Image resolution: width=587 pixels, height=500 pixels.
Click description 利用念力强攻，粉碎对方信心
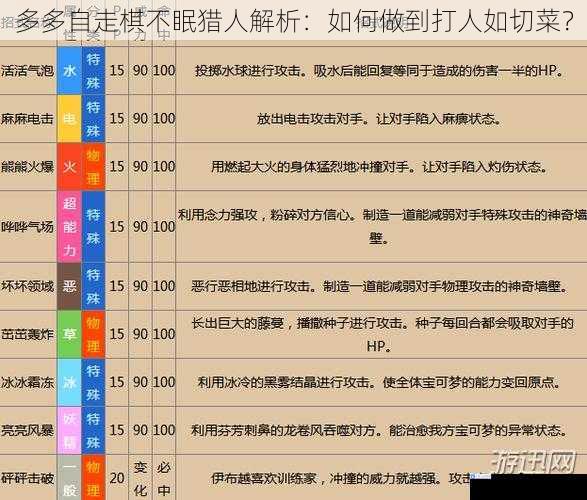[x=267, y=215]
